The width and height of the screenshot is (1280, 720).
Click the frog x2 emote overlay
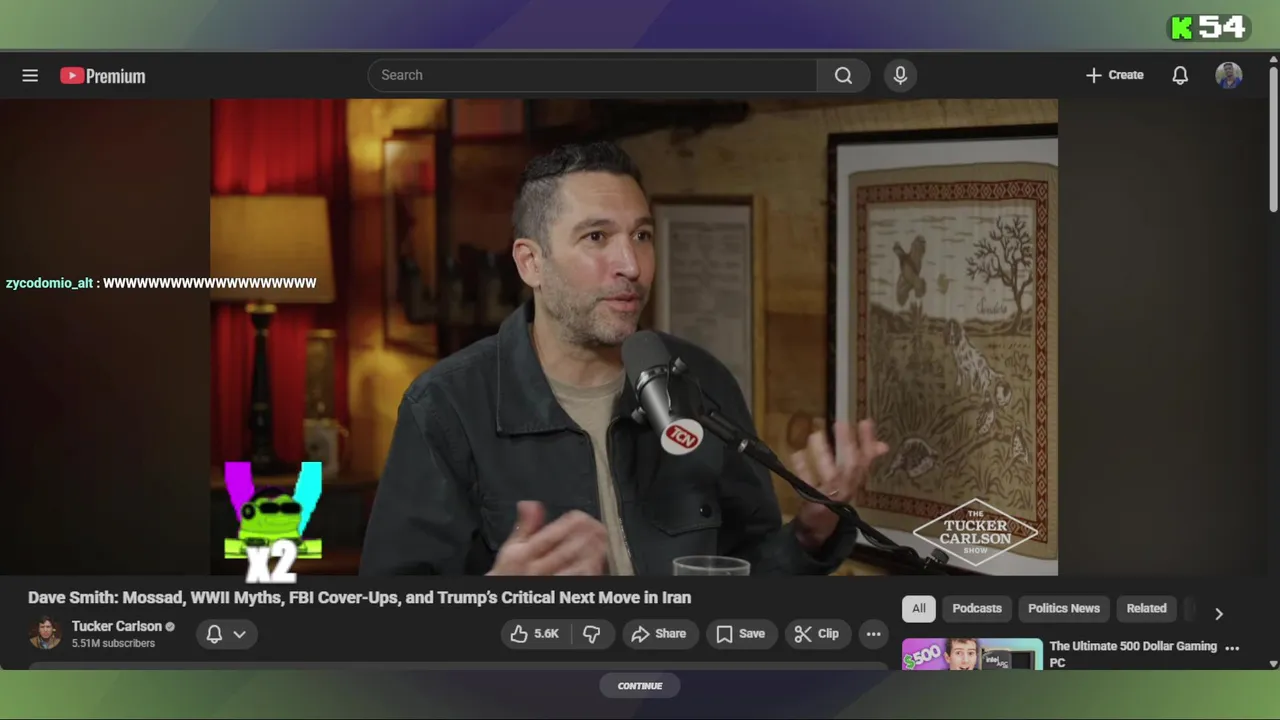point(273,522)
